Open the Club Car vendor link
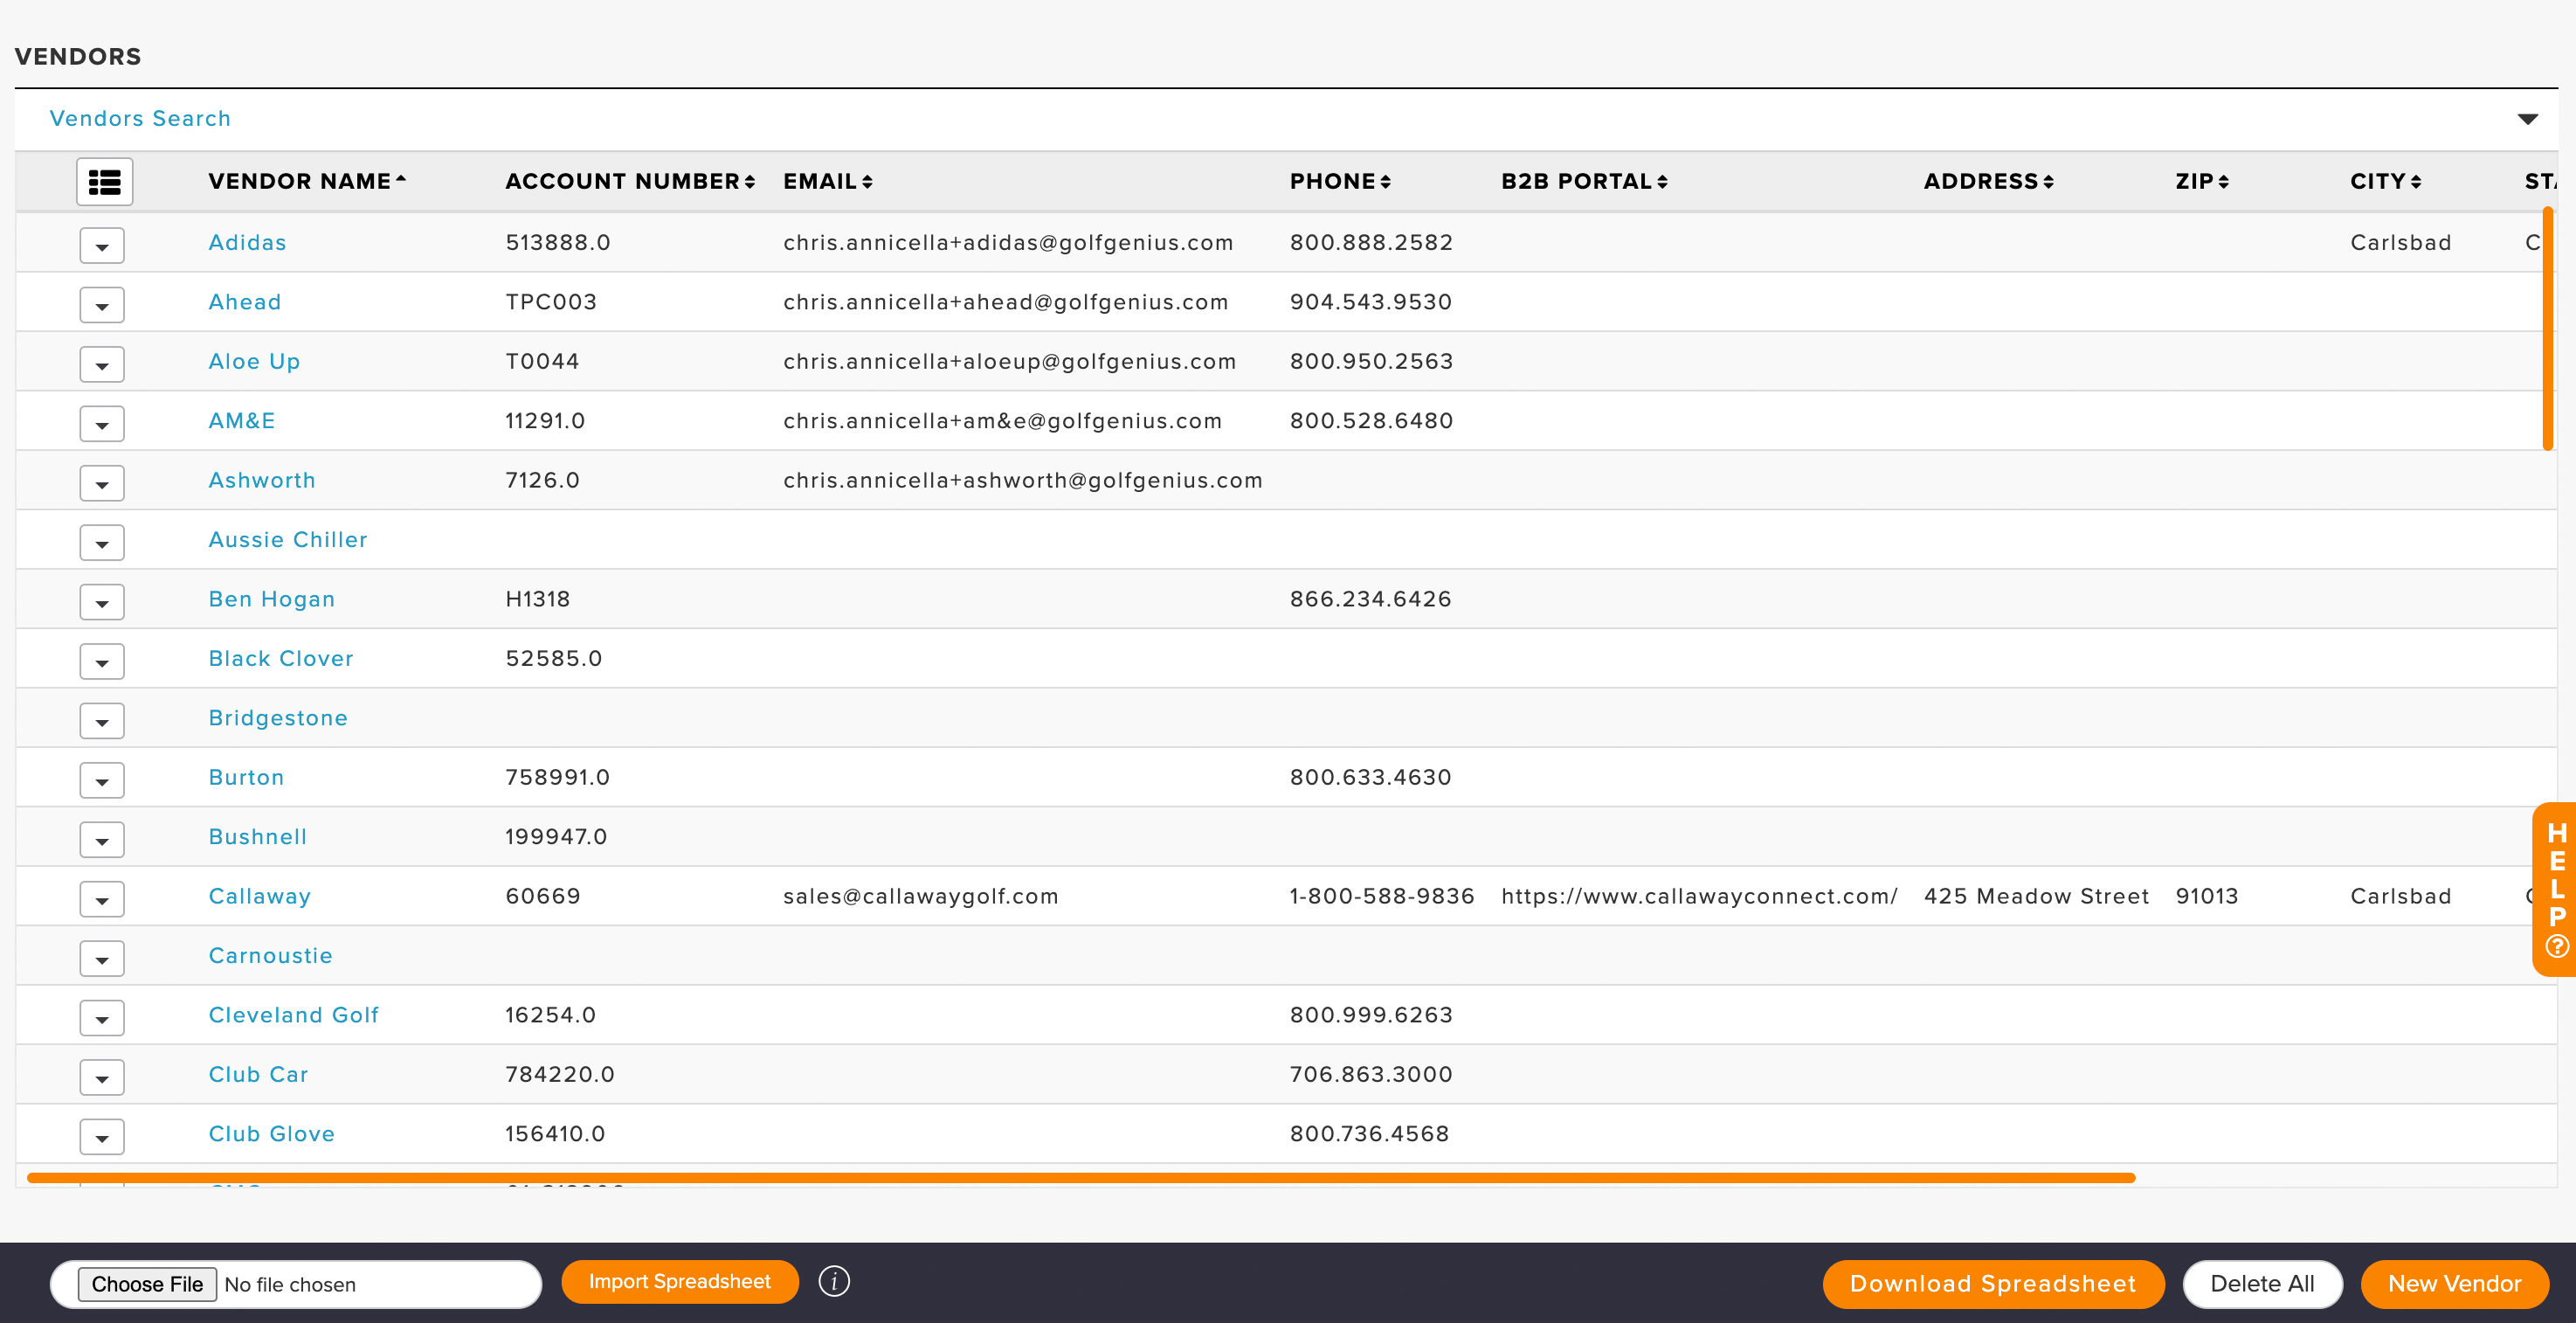Screen dimensions: 2576x1323 coord(259,1074)
